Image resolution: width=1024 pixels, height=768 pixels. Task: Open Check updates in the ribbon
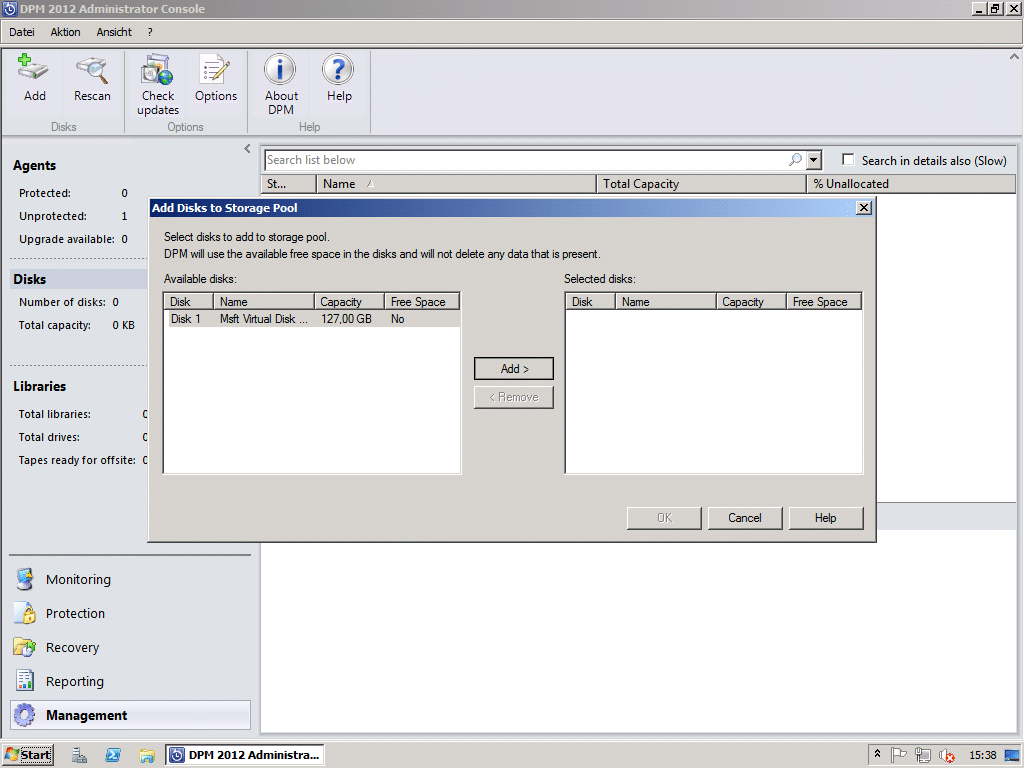click(x=158, y=85)
